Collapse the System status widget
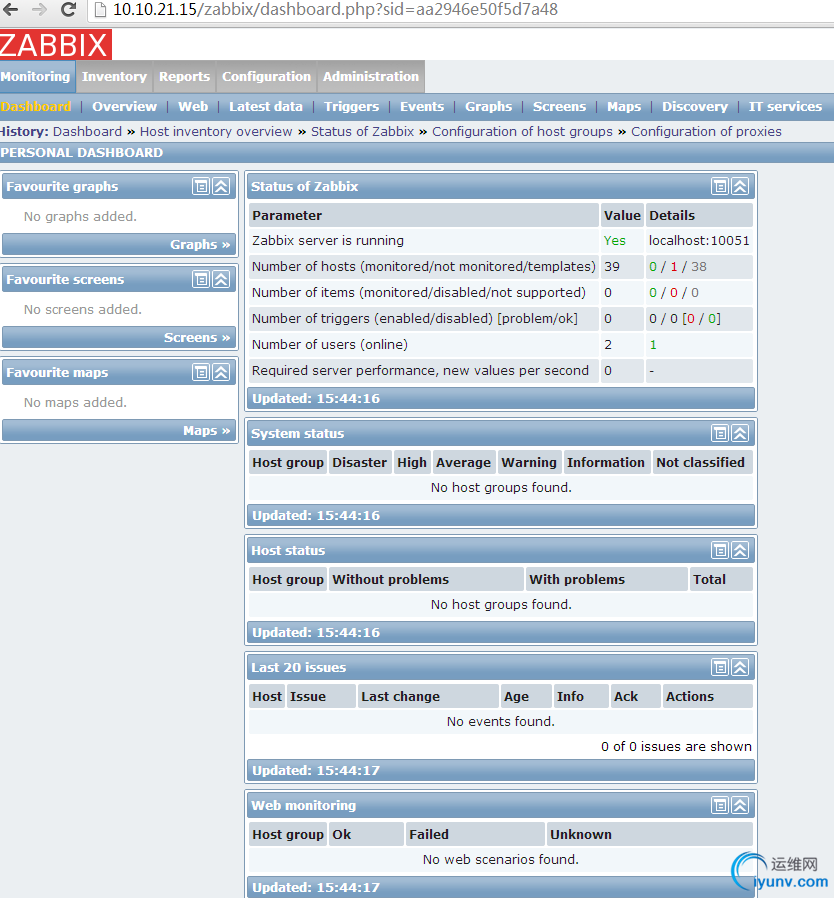834x898 pixels. click(740, 433)
